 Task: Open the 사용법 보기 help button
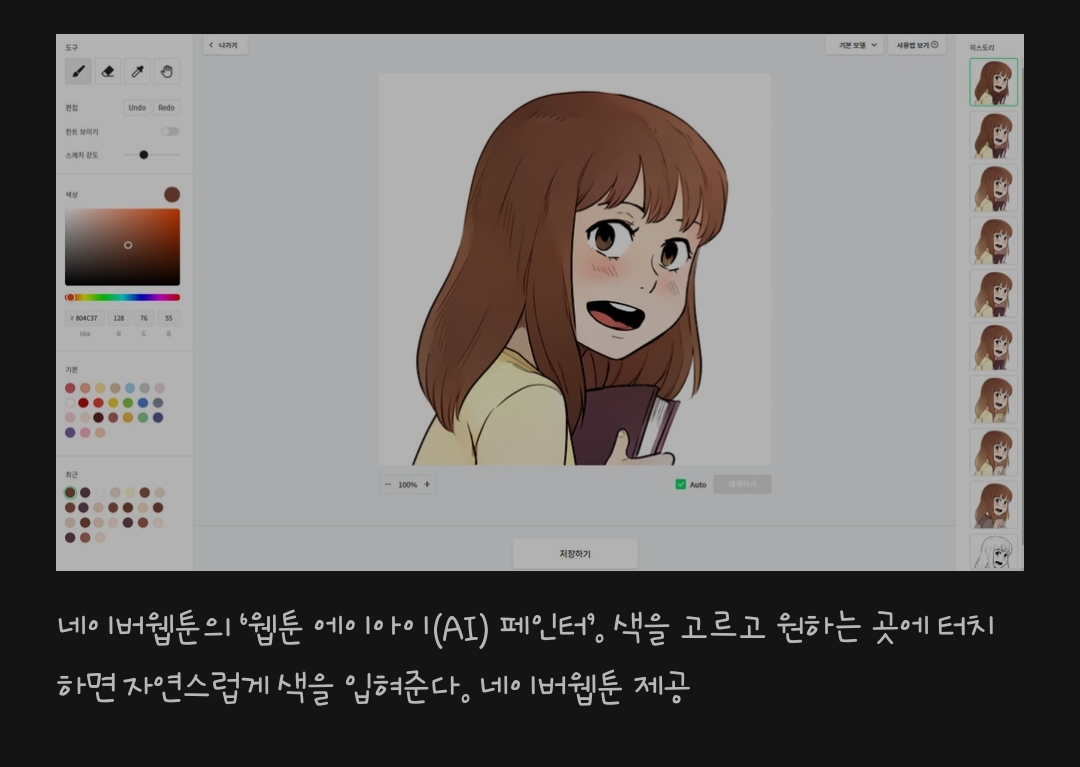pyautogui.click(x=917, y=45)
